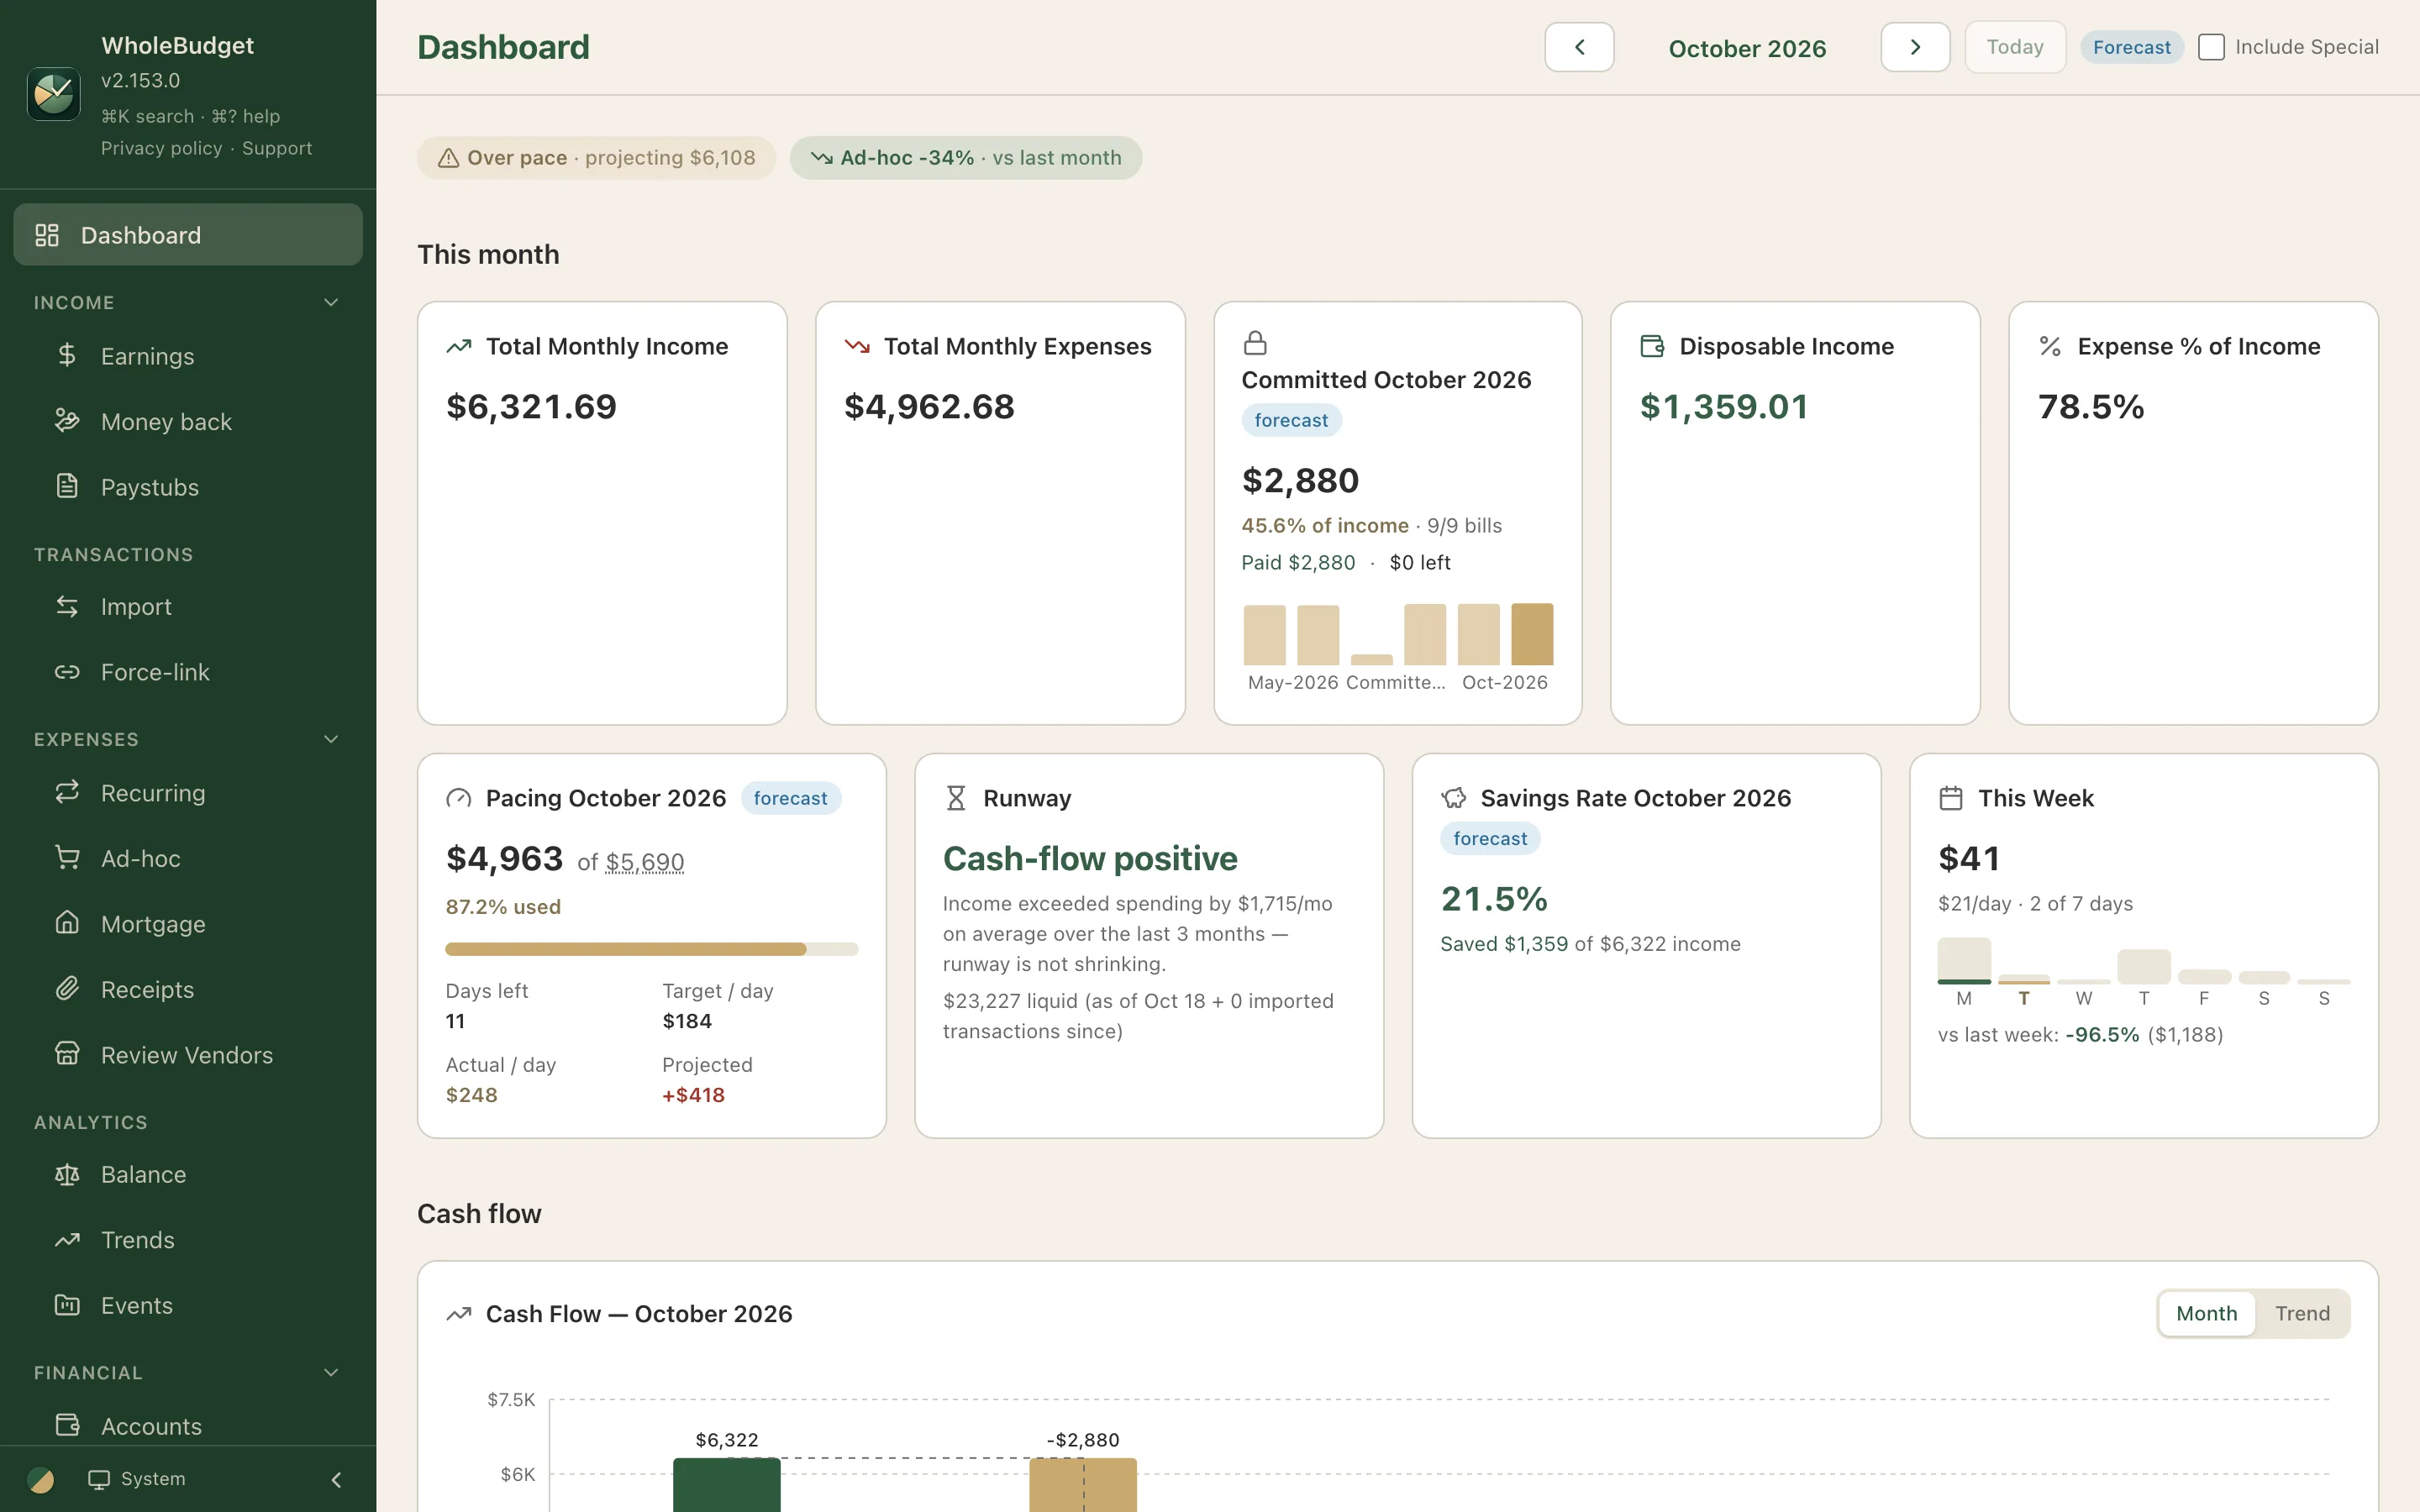
Task: Collapse the Financial sidebar section
Action: 331,1373
